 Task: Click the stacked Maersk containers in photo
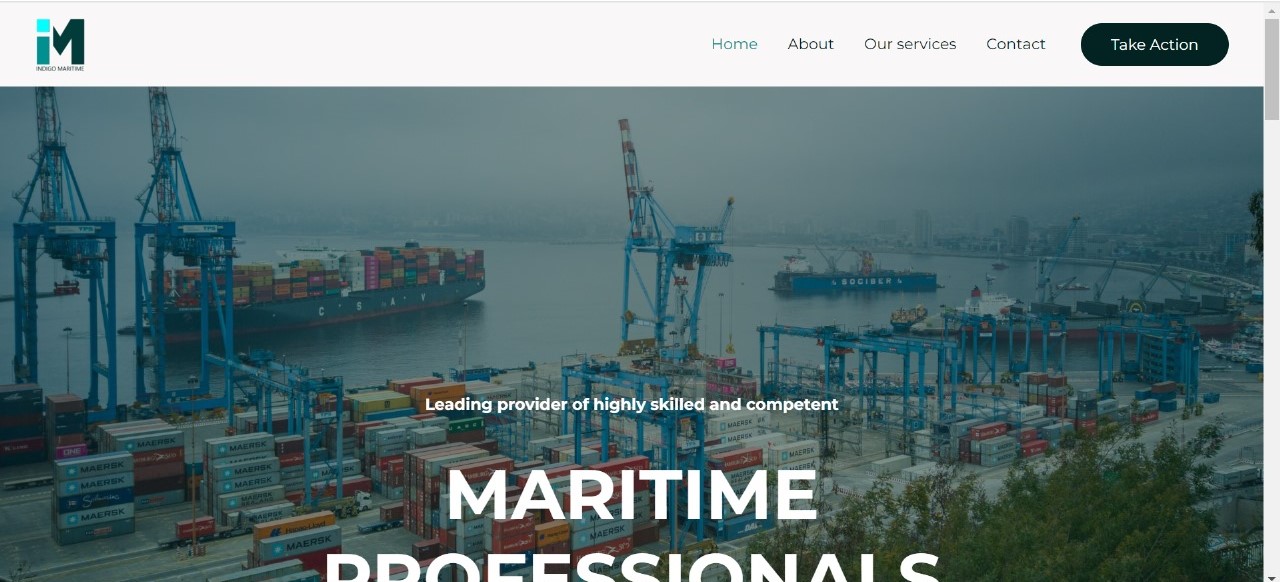pos(95,495)
